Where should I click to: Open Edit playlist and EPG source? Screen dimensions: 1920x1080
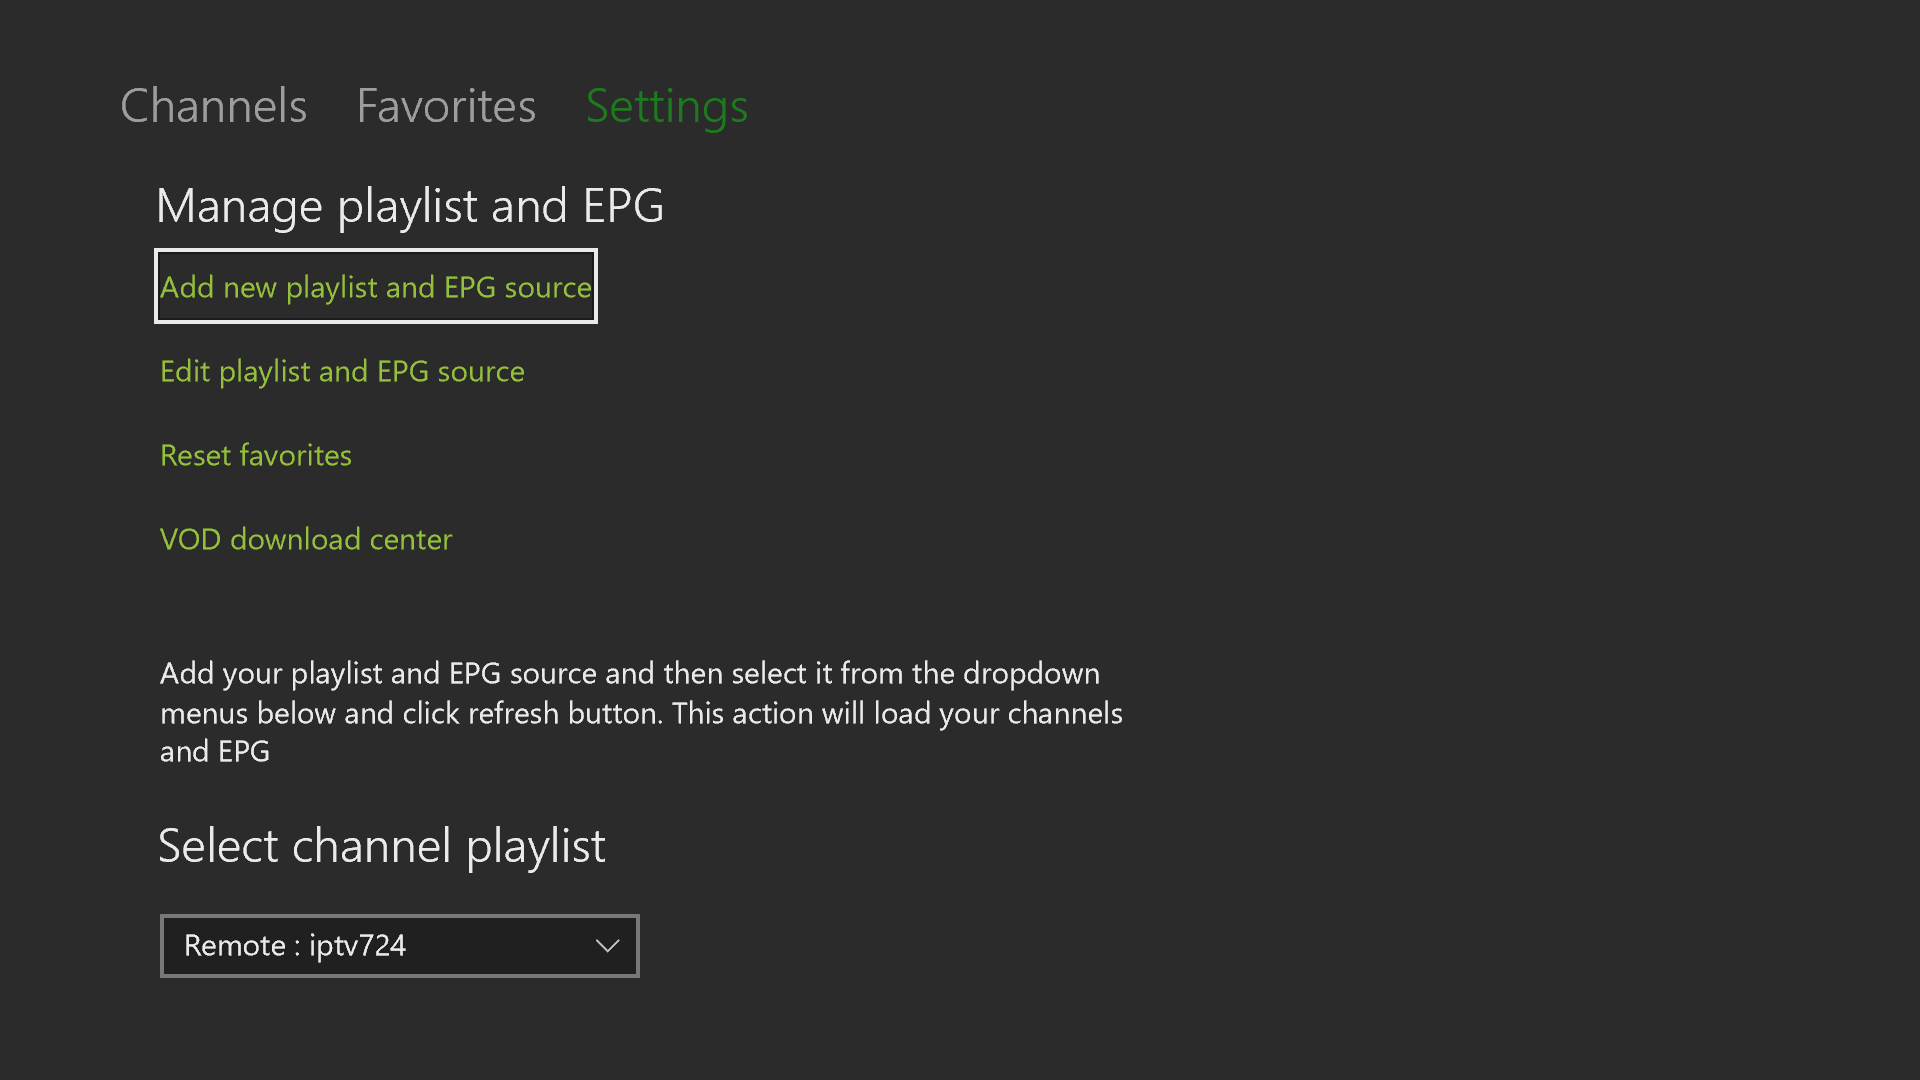tap(342, 371)
